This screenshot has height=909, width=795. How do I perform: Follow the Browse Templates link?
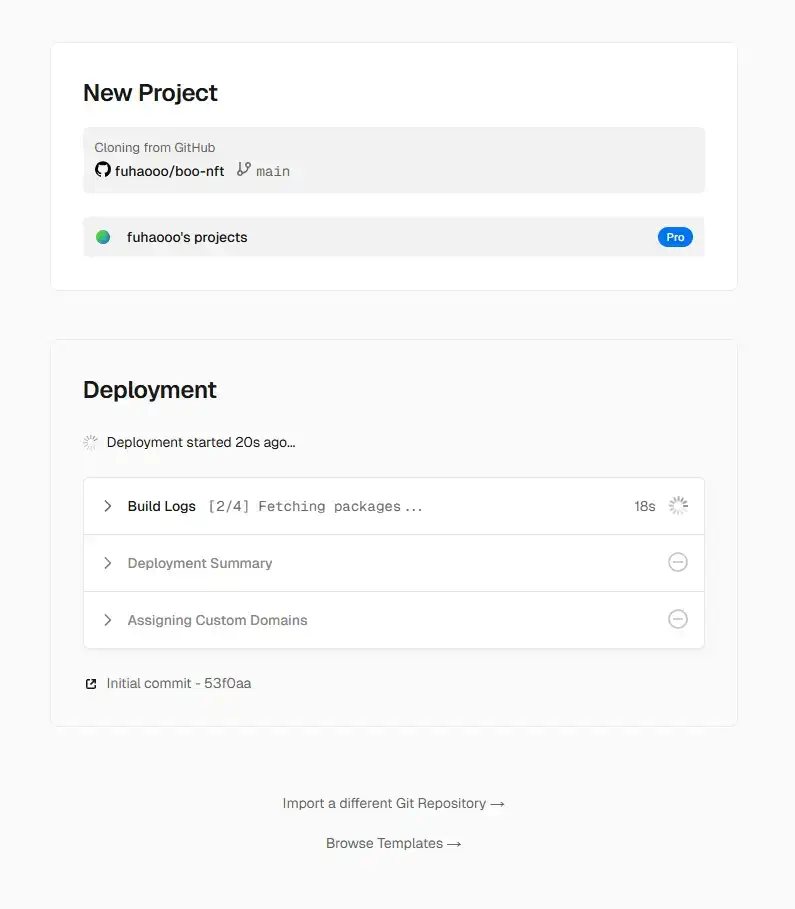coord(393,843)
